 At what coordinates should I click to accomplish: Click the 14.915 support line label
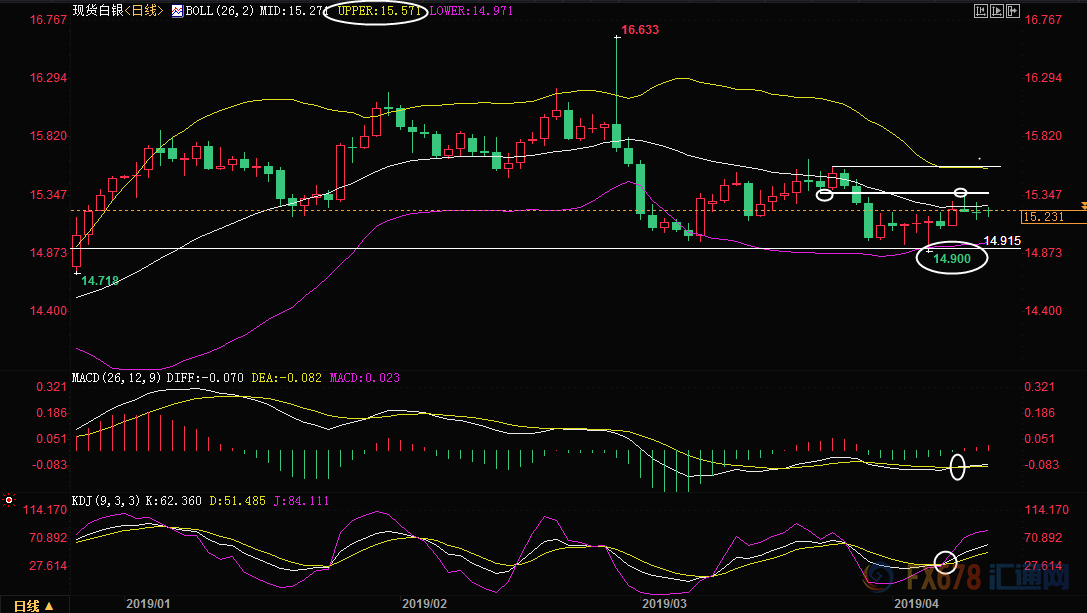coord(1002,241)
